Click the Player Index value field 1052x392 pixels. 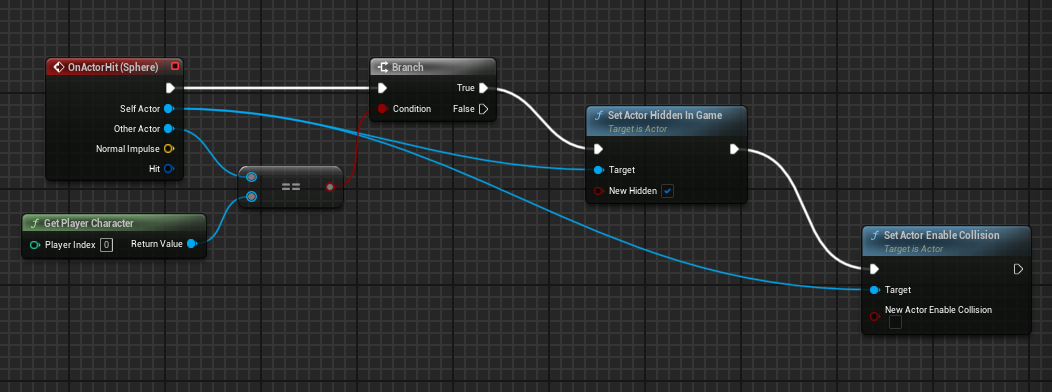coord(106,245)
